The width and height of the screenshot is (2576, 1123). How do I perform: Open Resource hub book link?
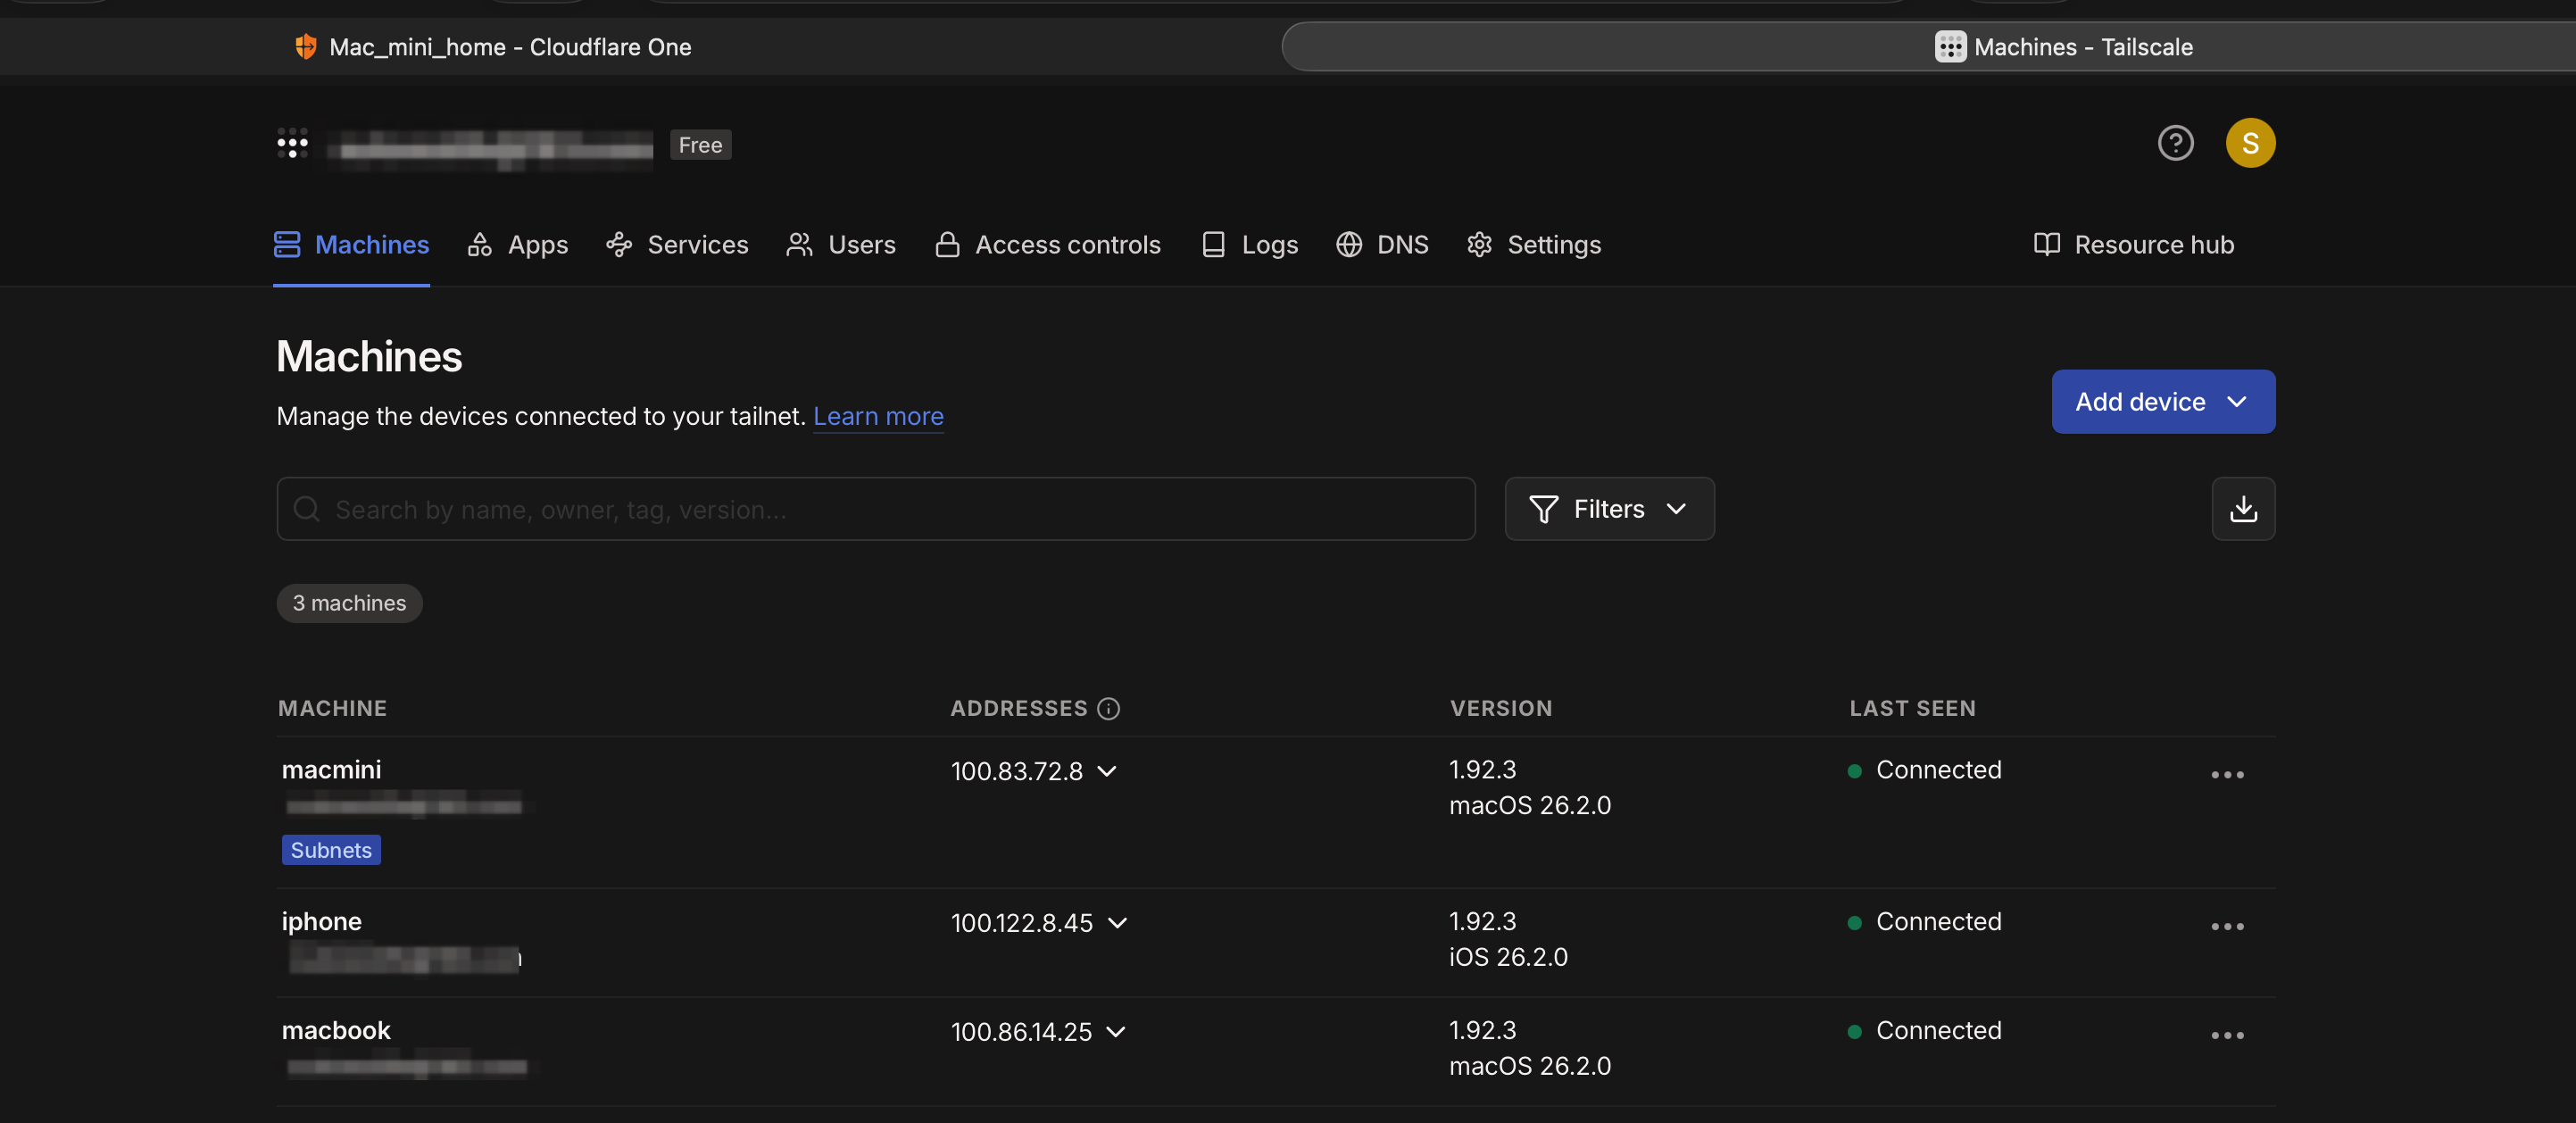2133,245
